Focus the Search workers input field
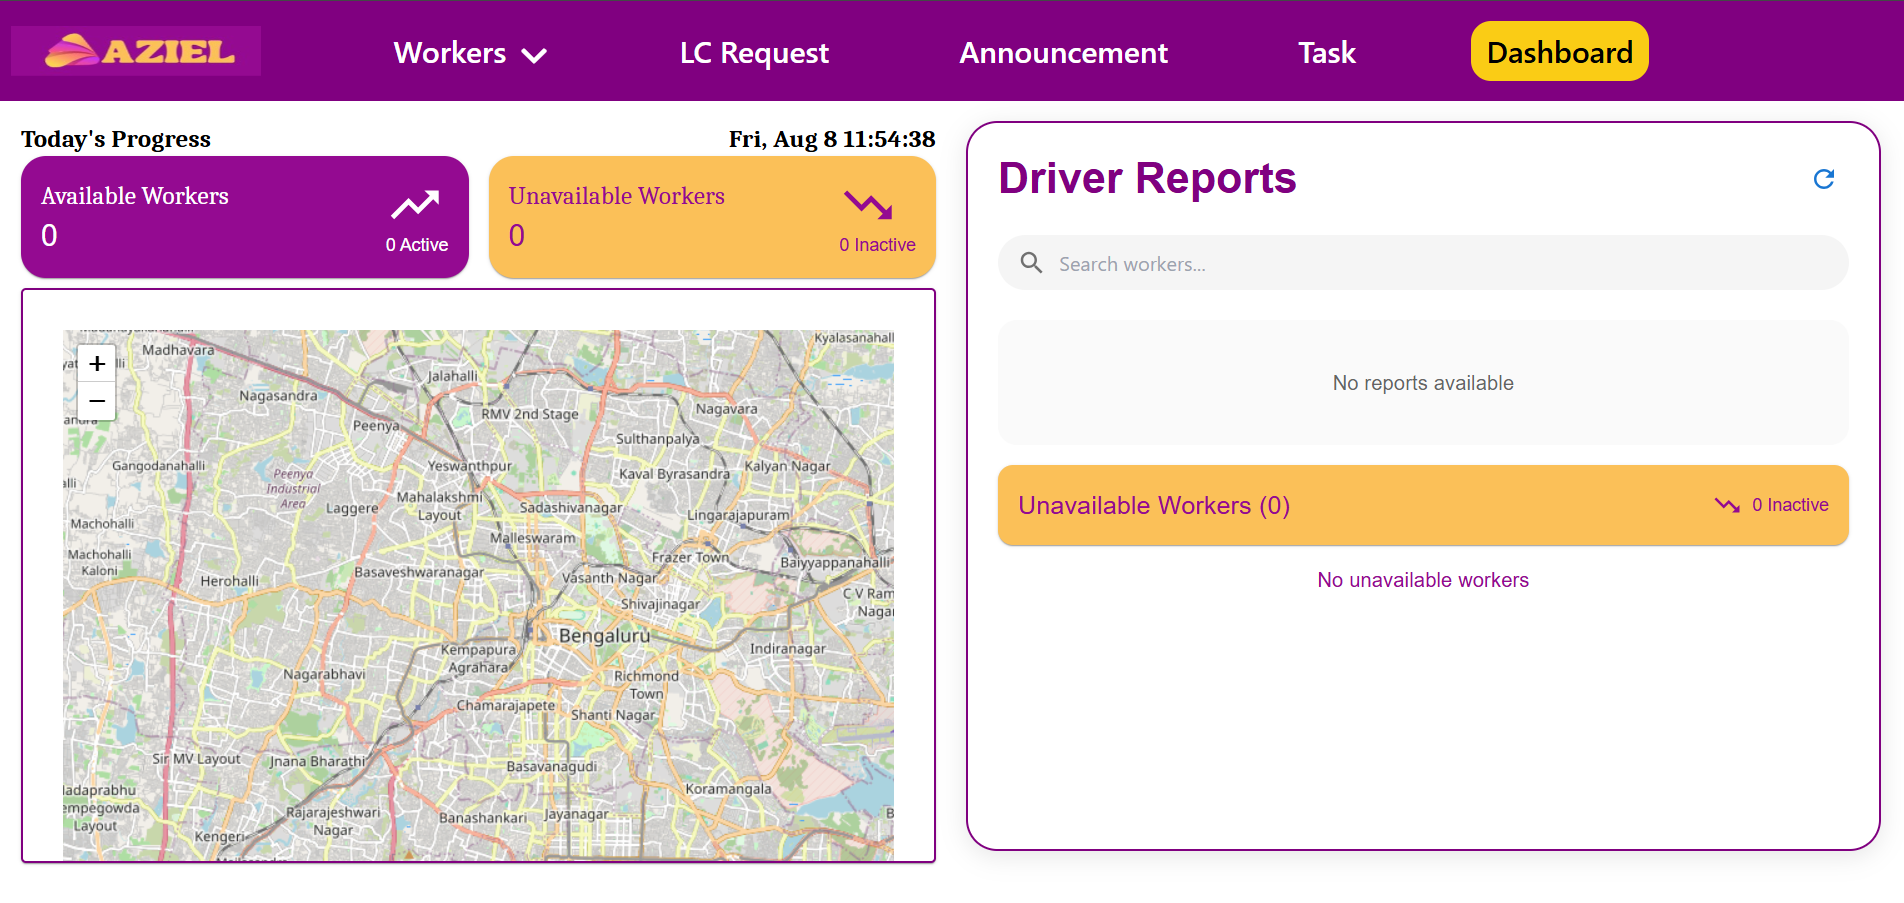Screen dimensions: 1904x903 [x=1440, y=264]
